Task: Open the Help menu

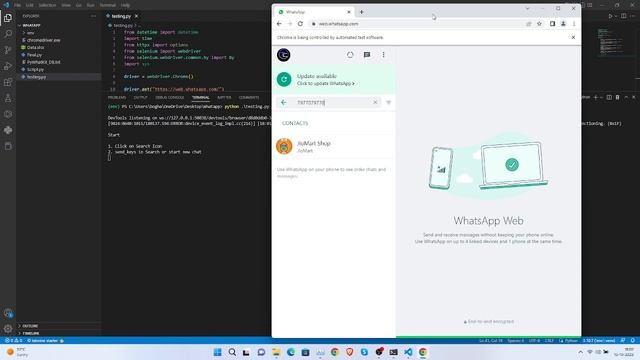Action: (125, 5)
